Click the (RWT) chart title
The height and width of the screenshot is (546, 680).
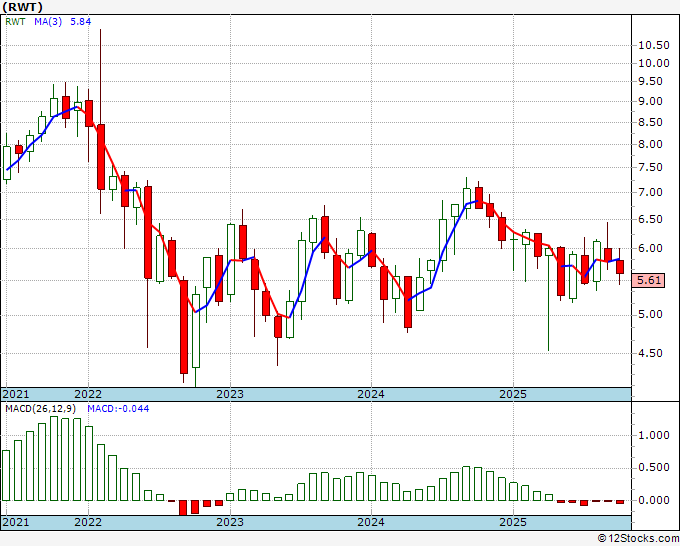point(23,7)
